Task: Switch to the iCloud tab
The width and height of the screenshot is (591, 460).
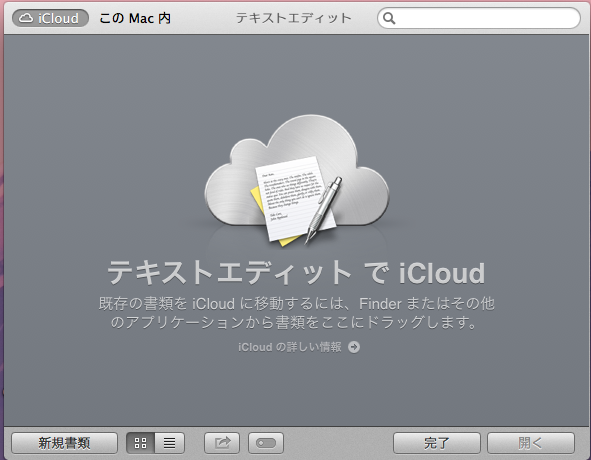Action: (51, 18)
